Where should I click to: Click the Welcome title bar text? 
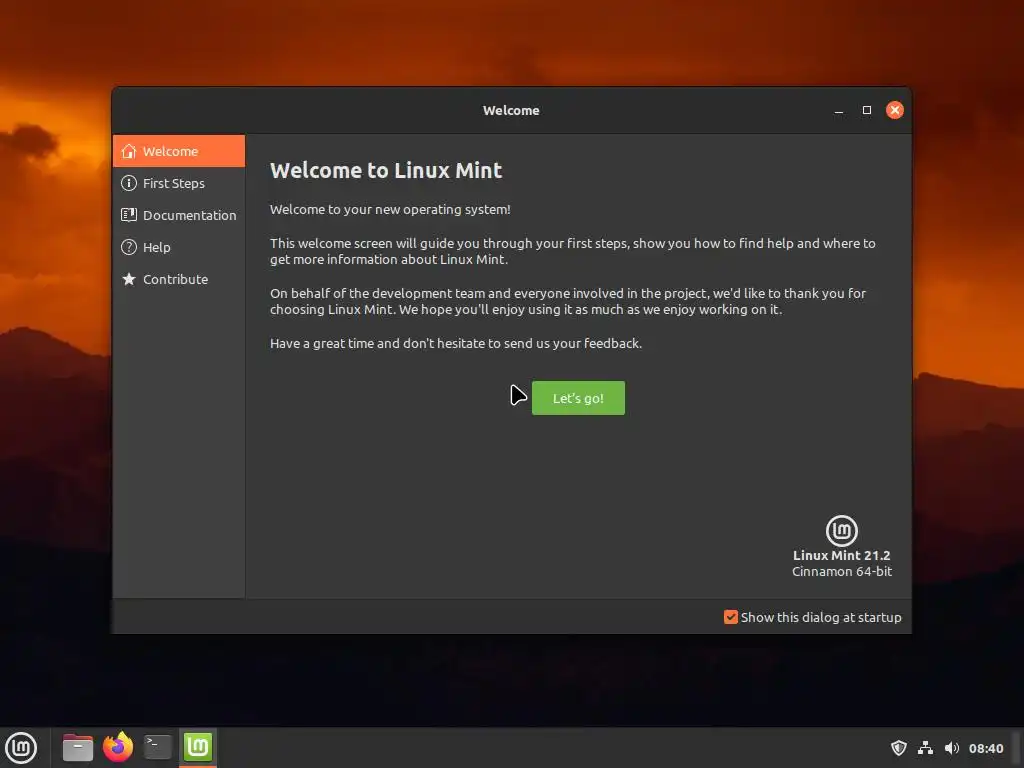point(511,110)
